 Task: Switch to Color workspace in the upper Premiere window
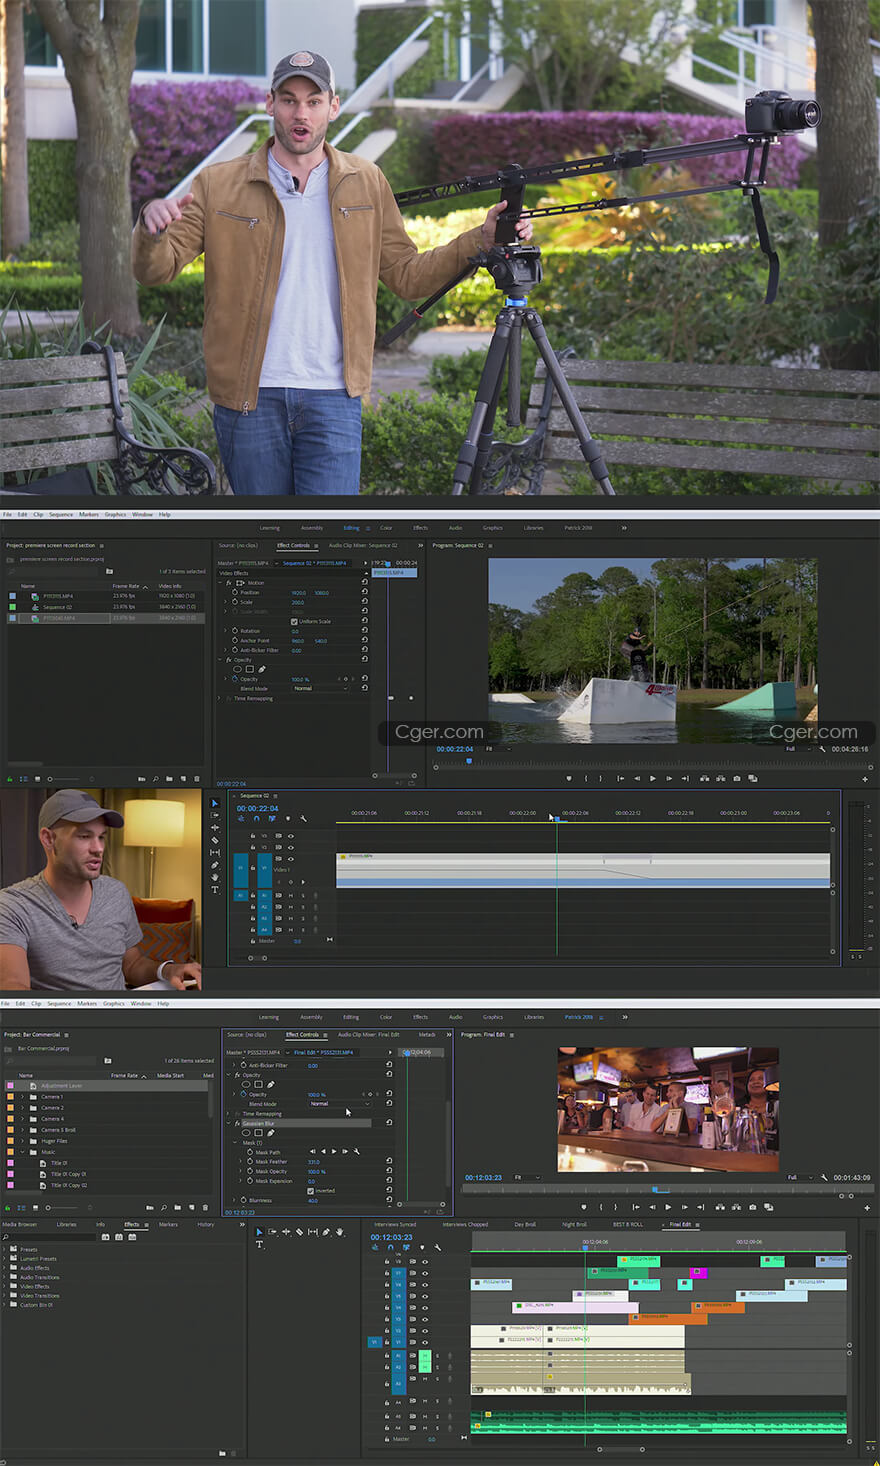(386, 527)
